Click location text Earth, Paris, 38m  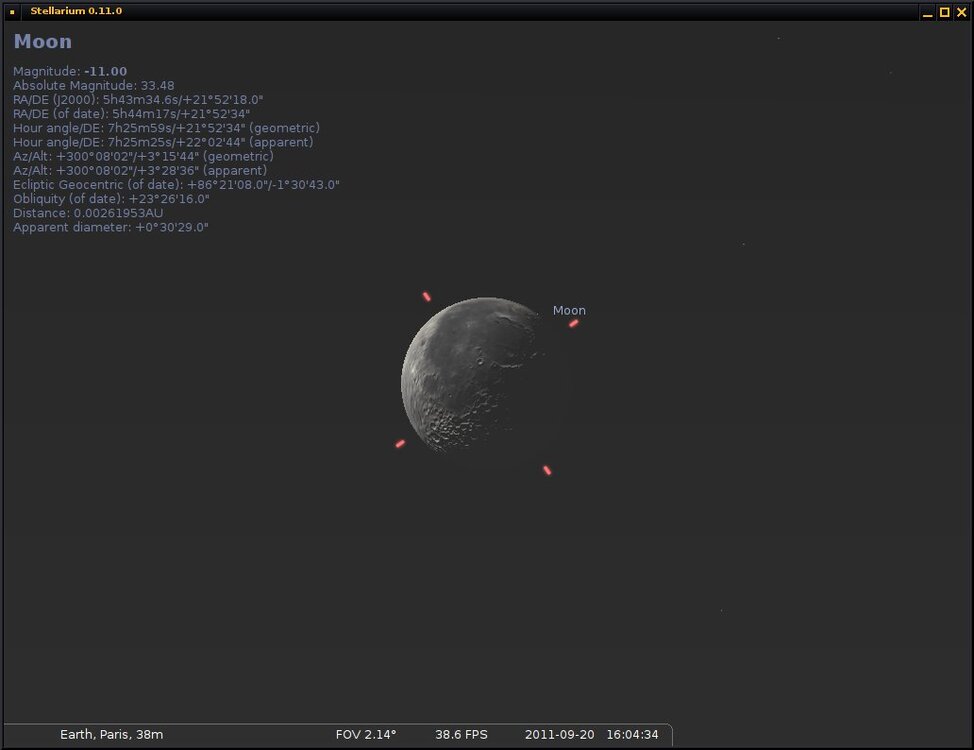point(111,735)
